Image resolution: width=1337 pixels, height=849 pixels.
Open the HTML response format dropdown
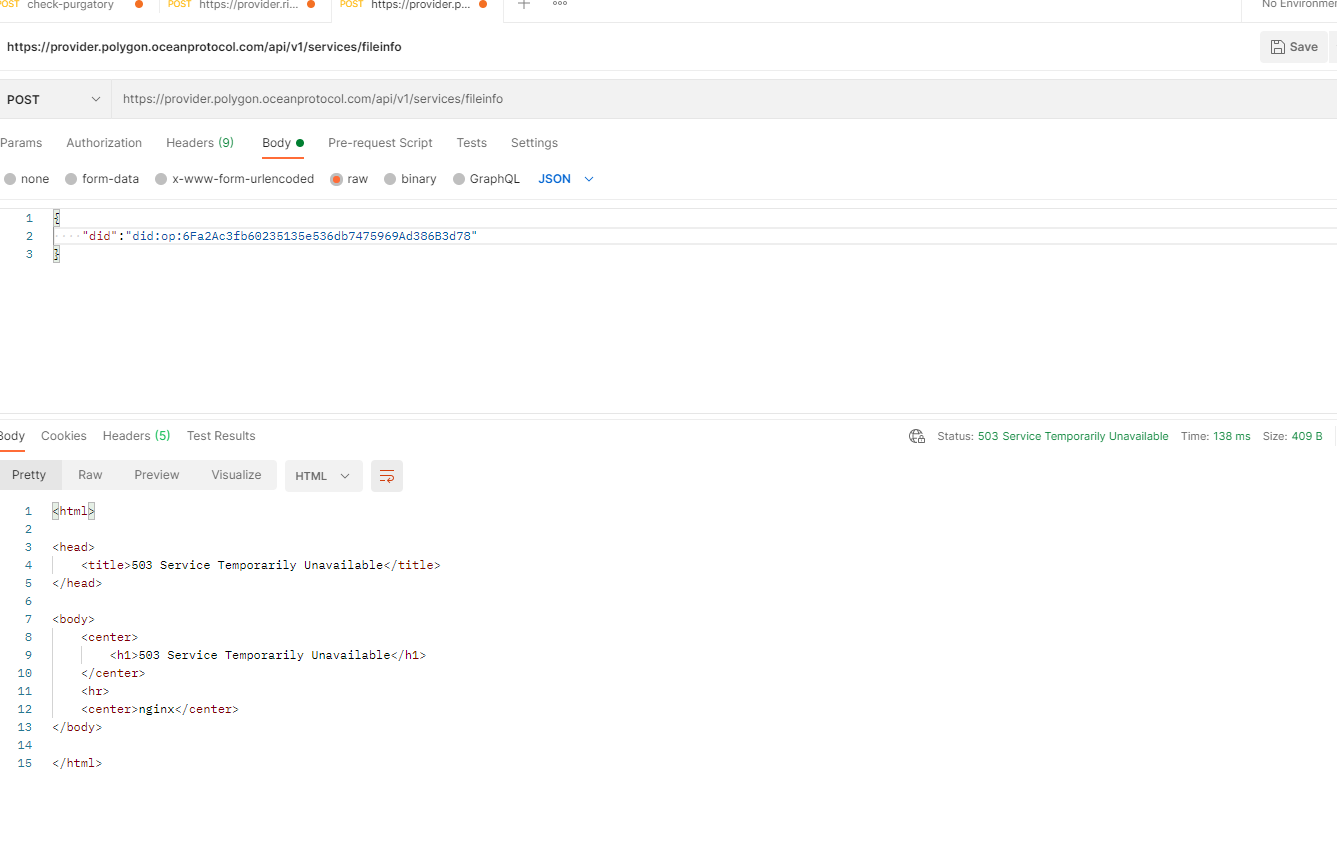(x=323, y=475)
